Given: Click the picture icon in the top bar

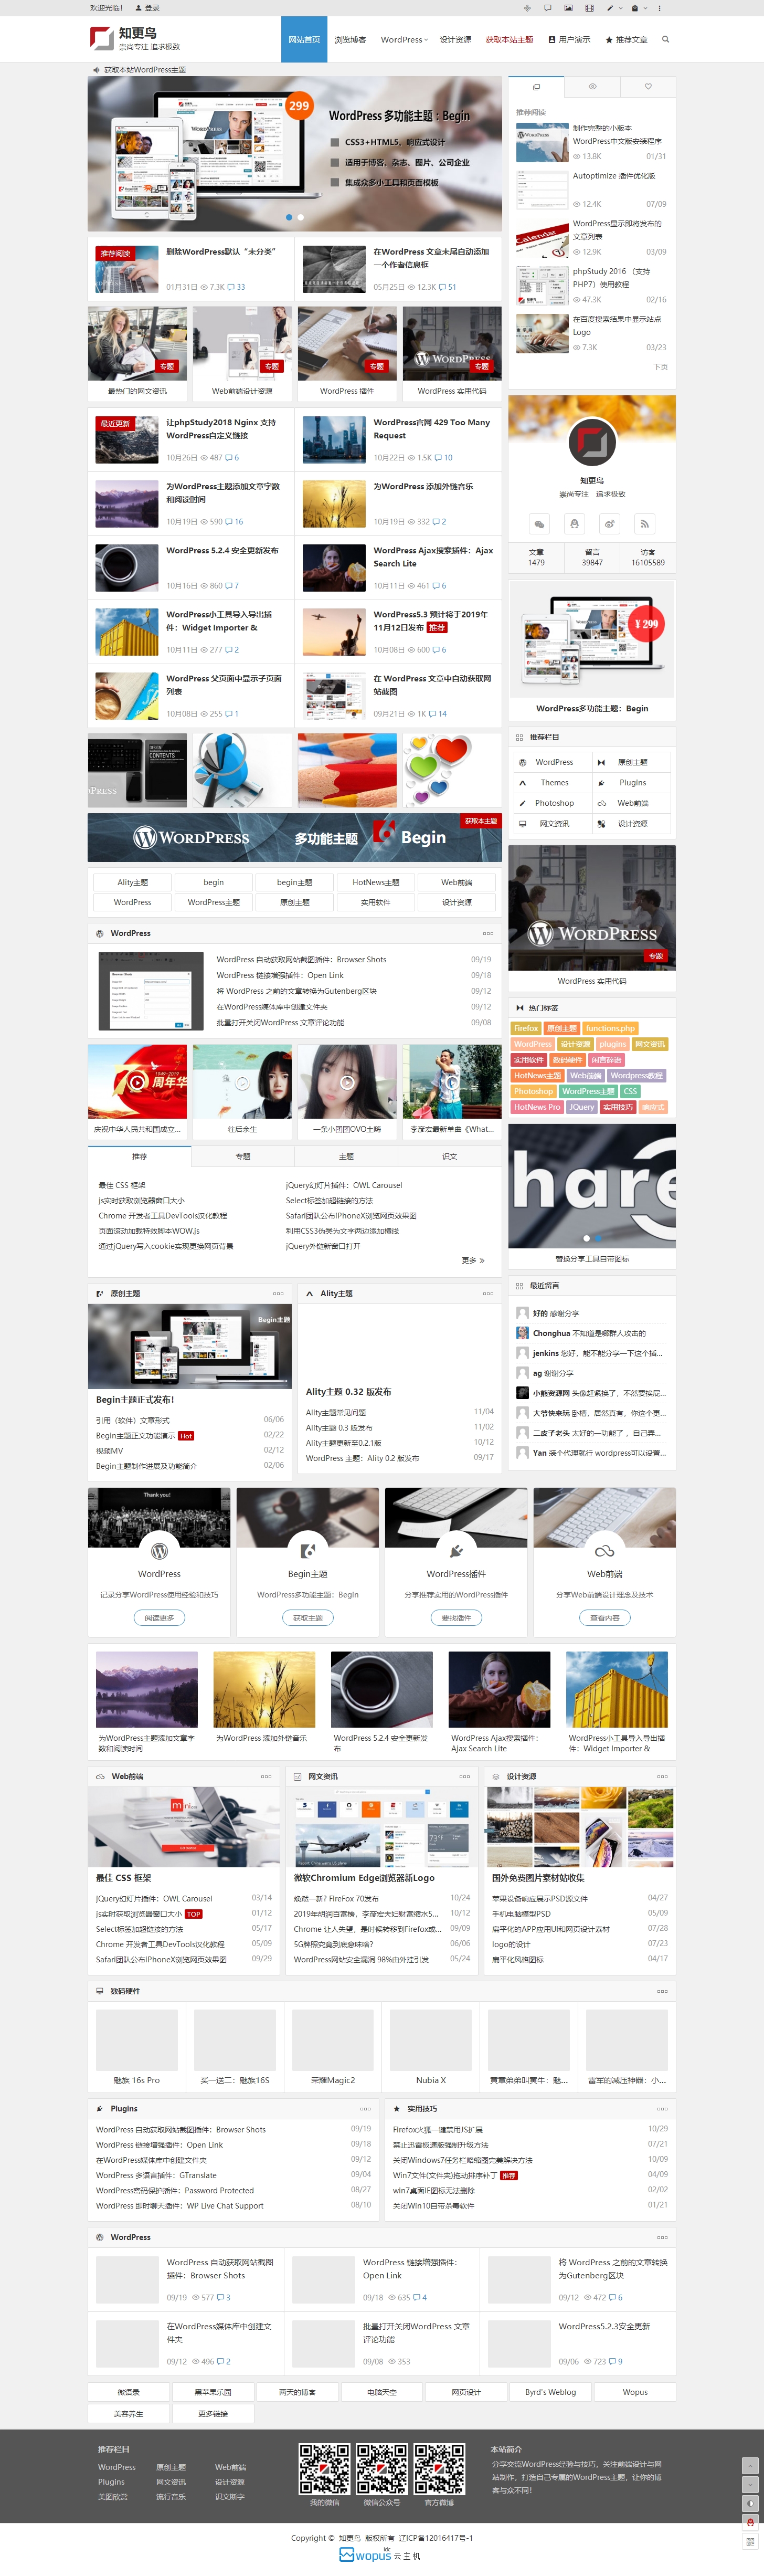Looking at the screenshot, I should coord(568,8).
